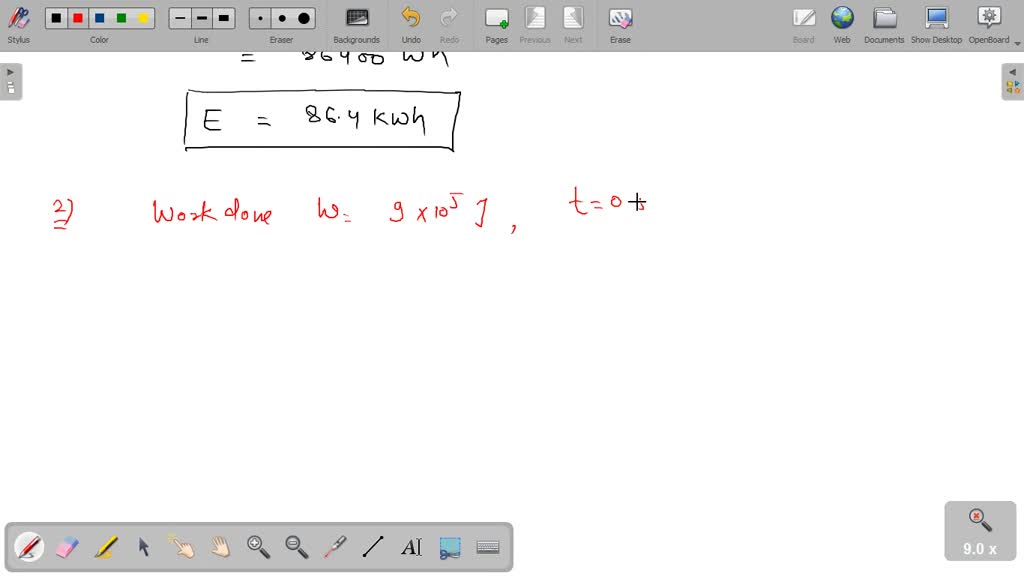Undo the last stroke
This screenshot has height=576, width=1024.
(x=411, y=24)
